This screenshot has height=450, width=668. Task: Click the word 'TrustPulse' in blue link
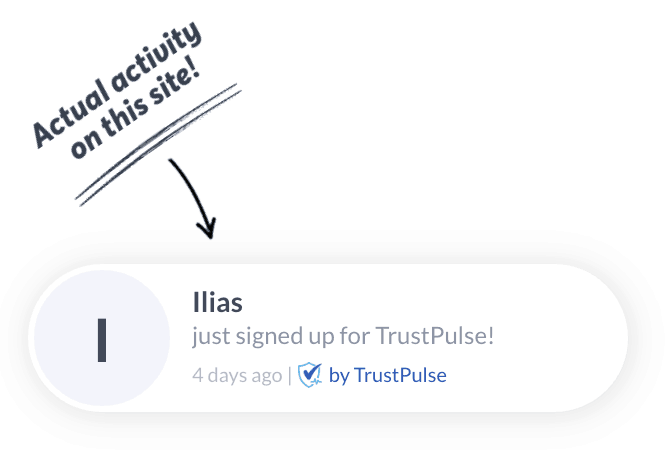(400, 375)
